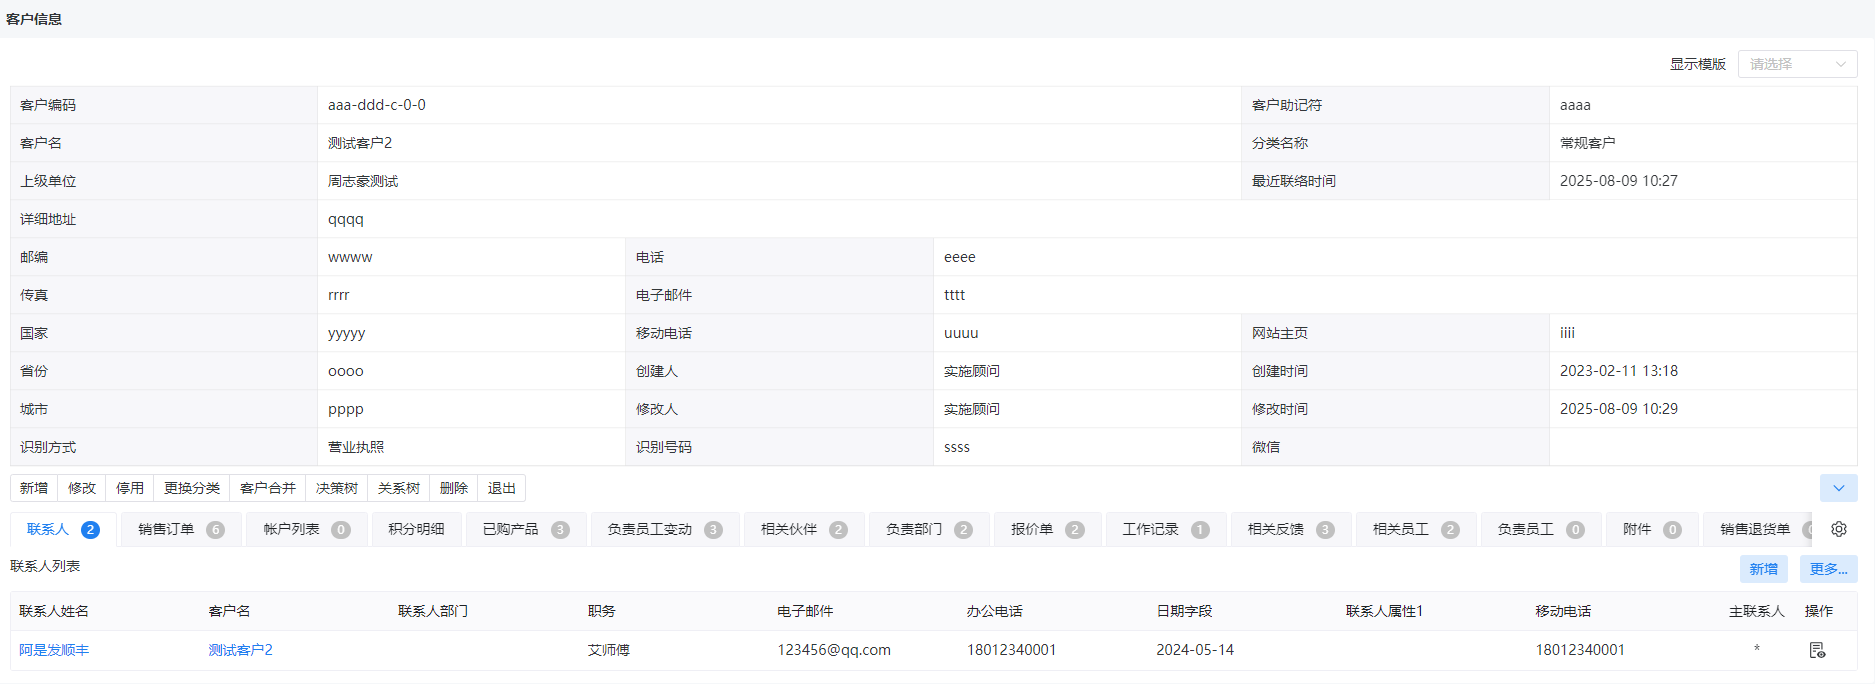Viewport: 1875px width, 684px height.
Task: Switch to the 积分明细 tab
Action: click(416, 529)
